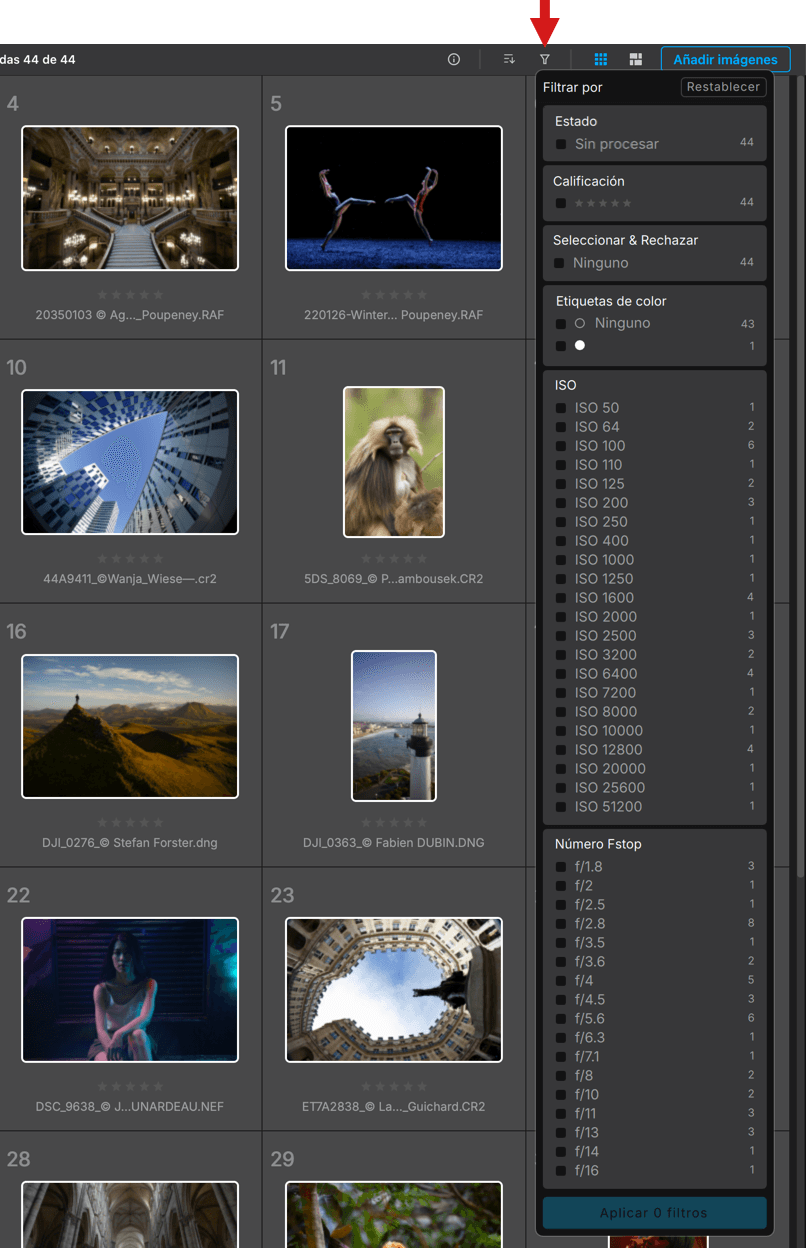Check Ninguno under Etiquetas de color
The width and height of the screenshot is (806, 1248).
561,324
